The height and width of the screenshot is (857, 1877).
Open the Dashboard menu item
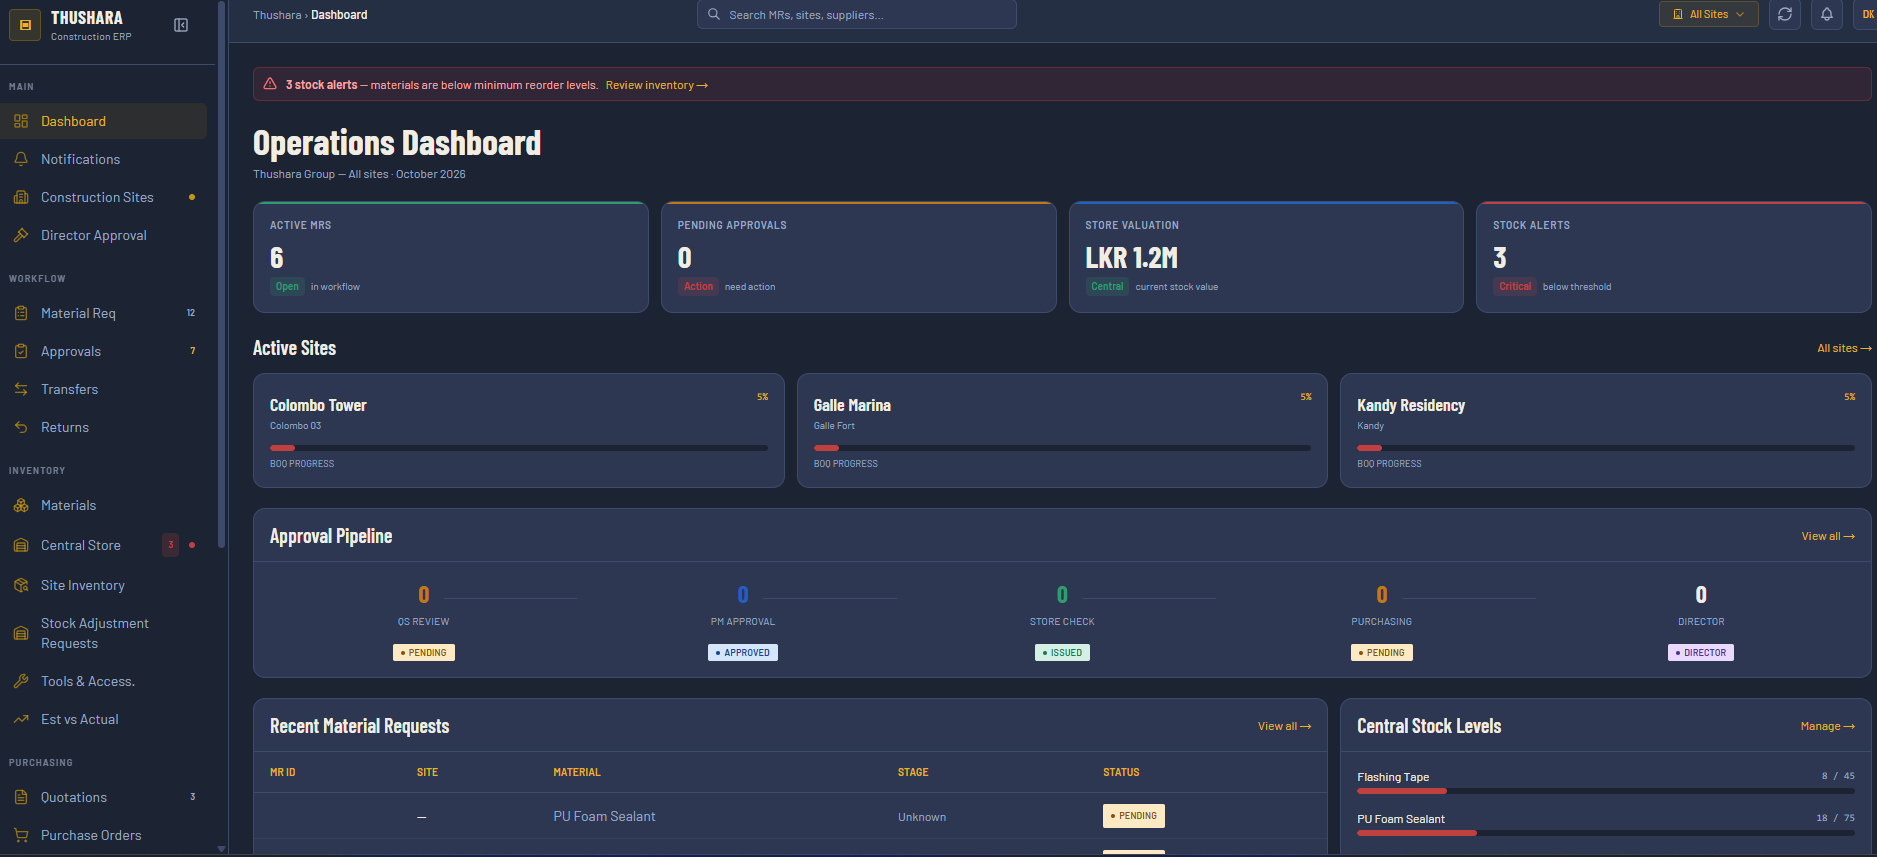(104, 121)
